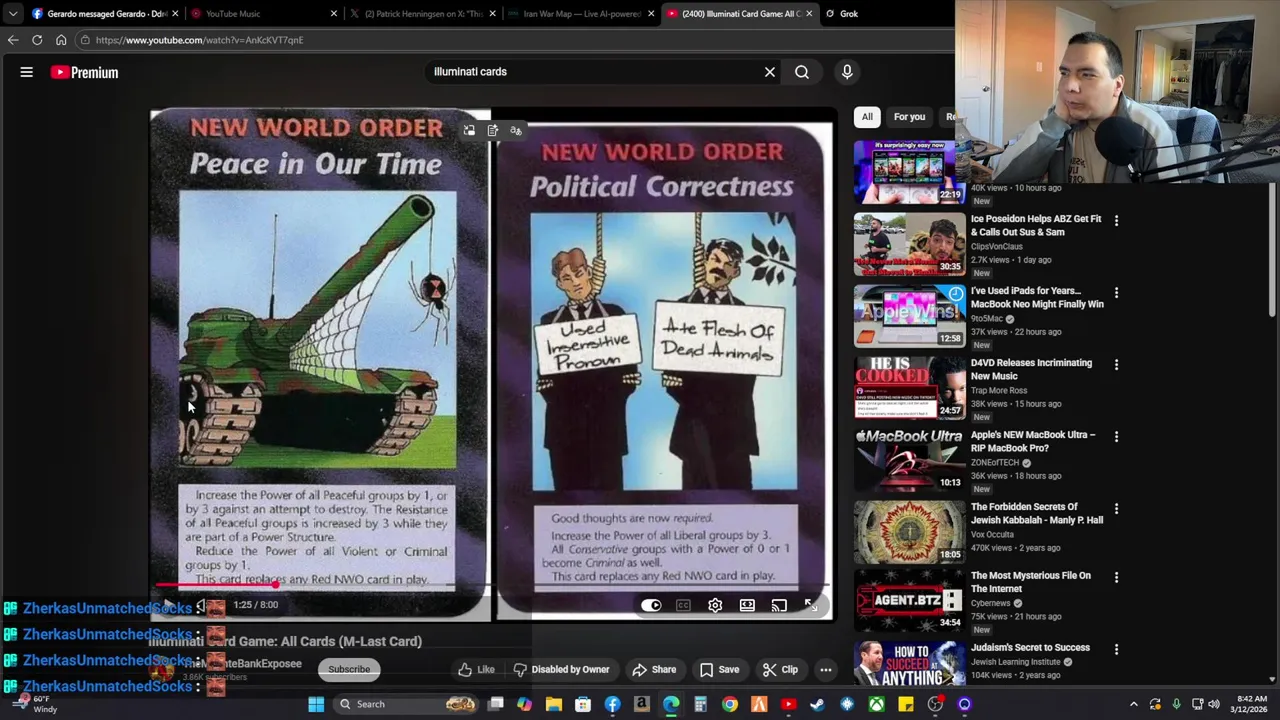
Task: Reload the current browser page
Action: coord(37,40)
